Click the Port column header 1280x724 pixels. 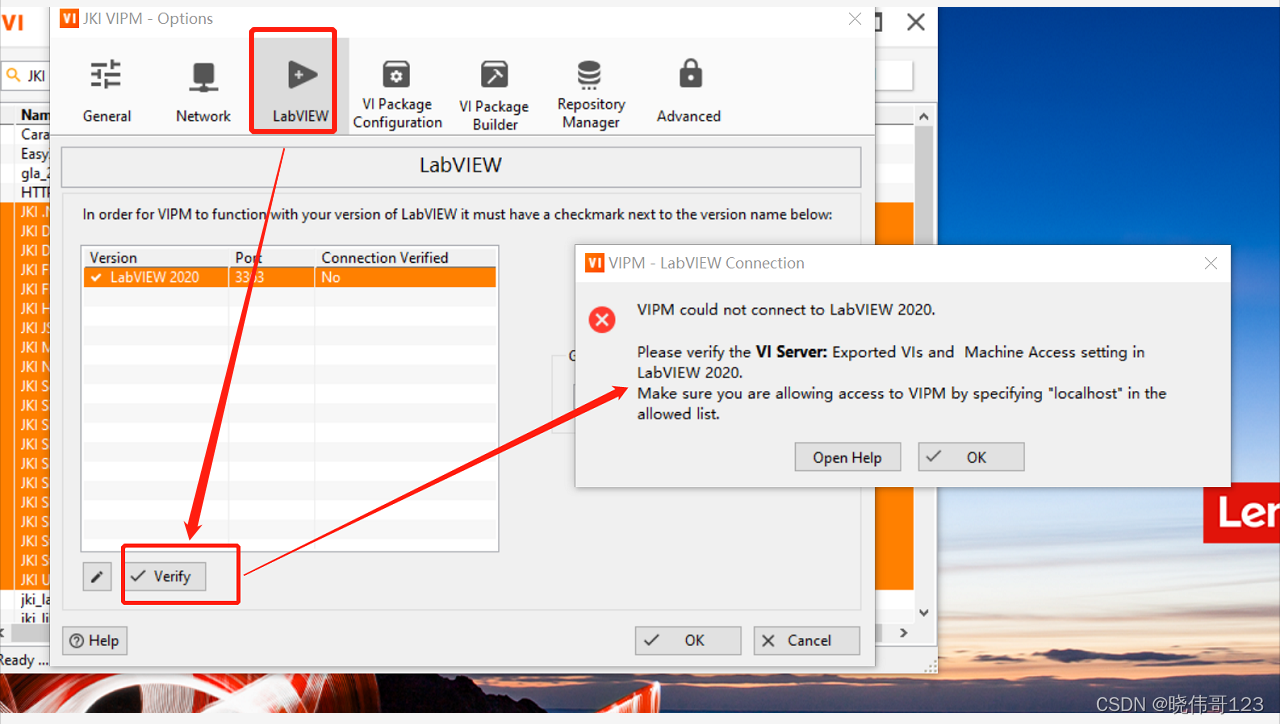pyautogui.click(x=272, y=258)
